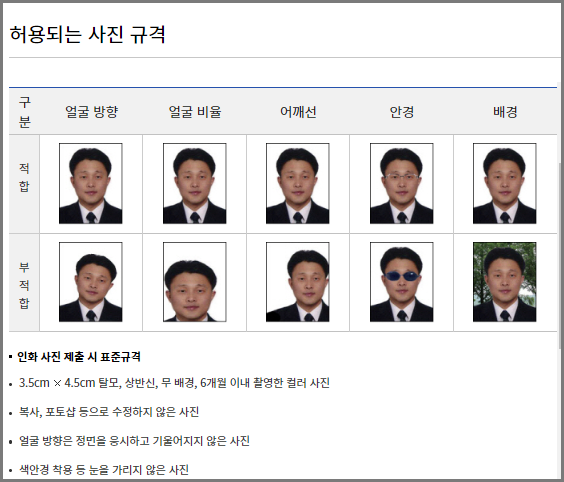Click the 적합 얼굴 방향 sample photo
The image size is (564, 482).
[x=91, y=183]
